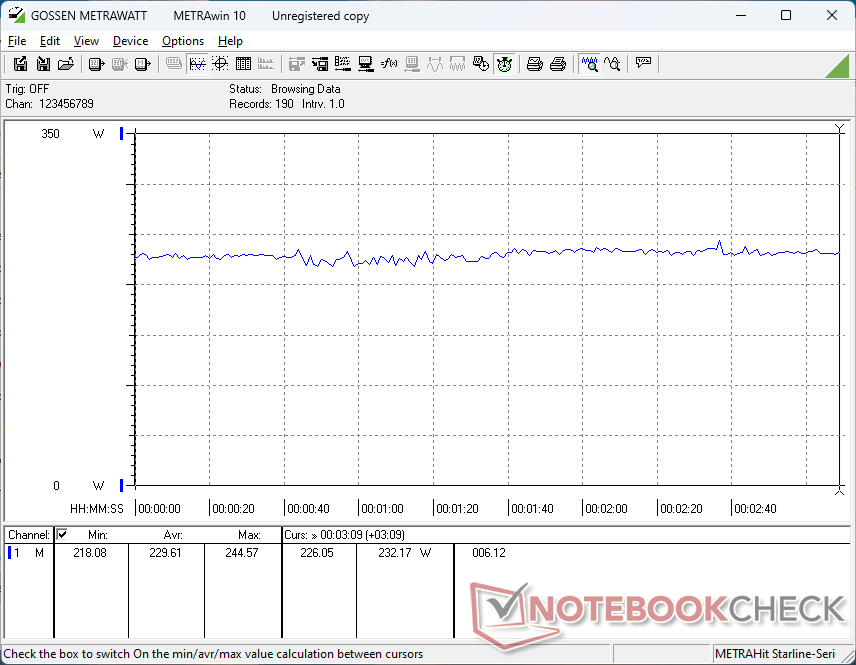The image size is (856, 665).
Task: Click the top-right Y cursor marker on graph
Action: click(x=840, y=128)
